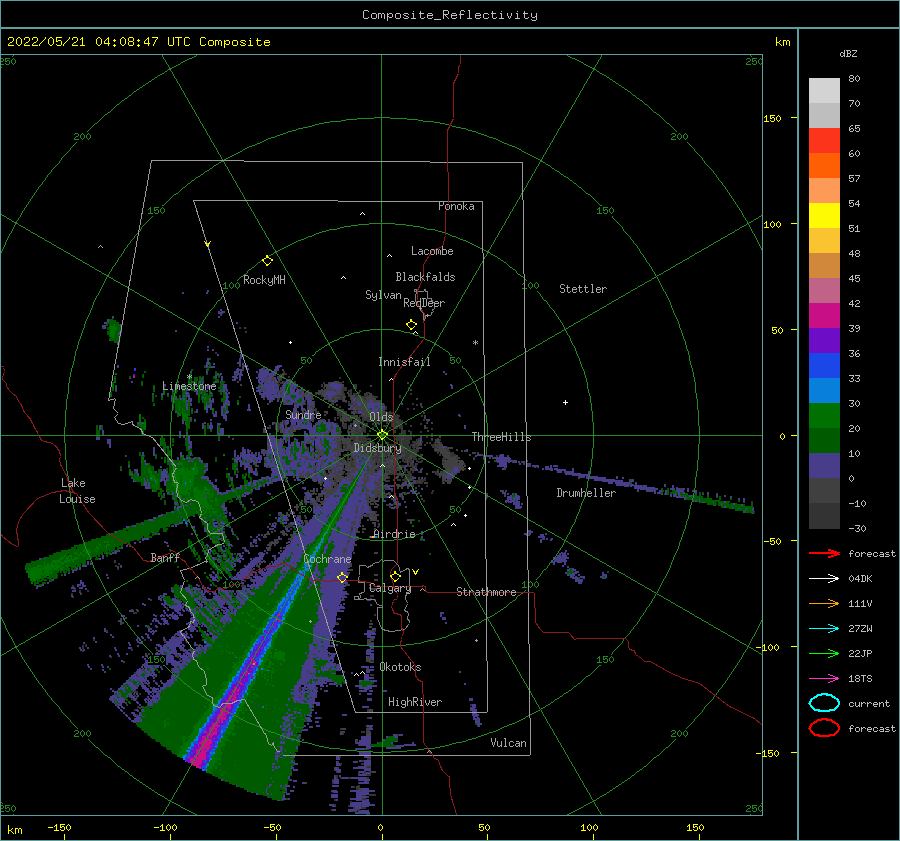Viewport: 900px width, 841px height.
Task: Click the white 04DK arrow legend icon
Action: point(824,578)
